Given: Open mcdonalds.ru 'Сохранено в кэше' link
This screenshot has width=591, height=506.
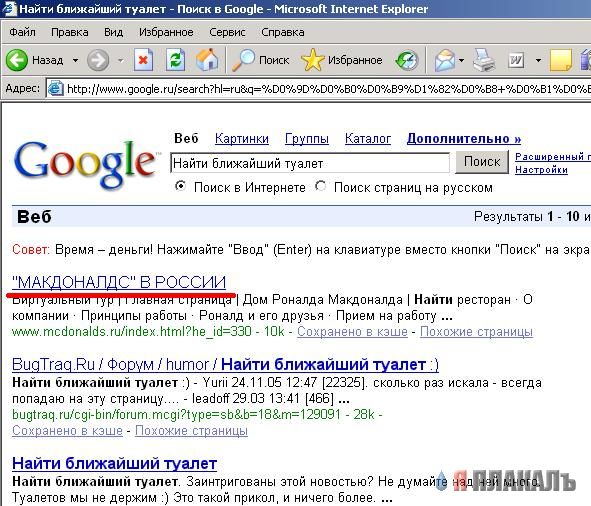Looking at the screenshot, I should [x=352, y=332].
